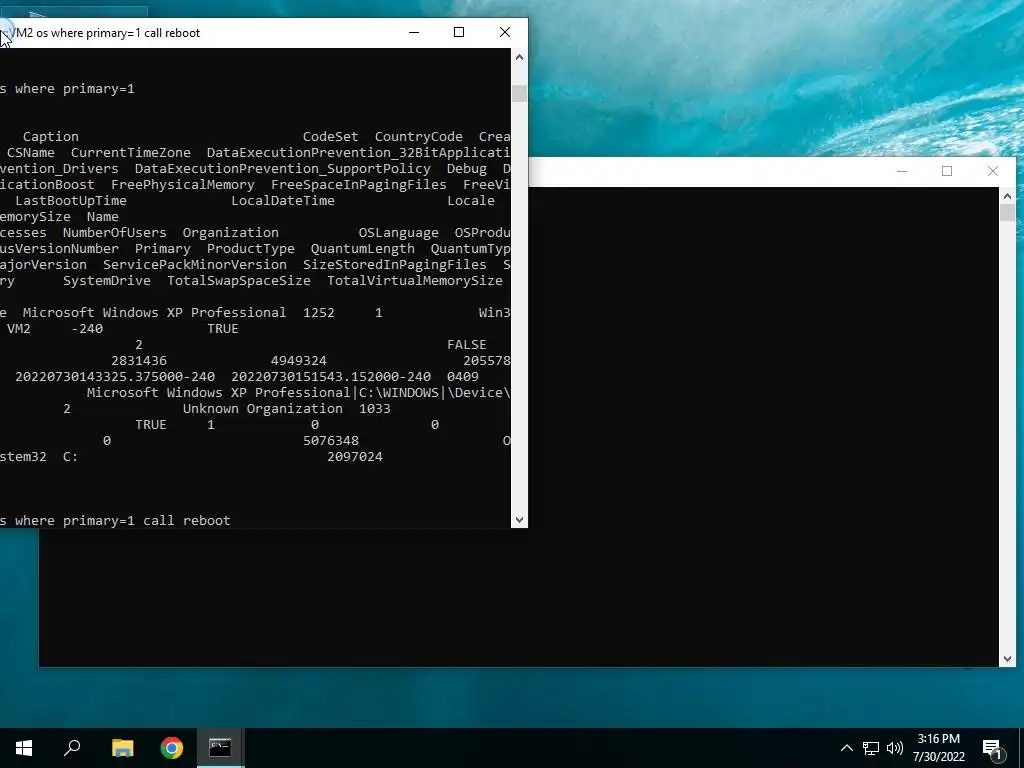Click the 'FreePhysicalMemory' header text
The width and height of the screenshot is (1024, 768).
click(x=183, y=184)
